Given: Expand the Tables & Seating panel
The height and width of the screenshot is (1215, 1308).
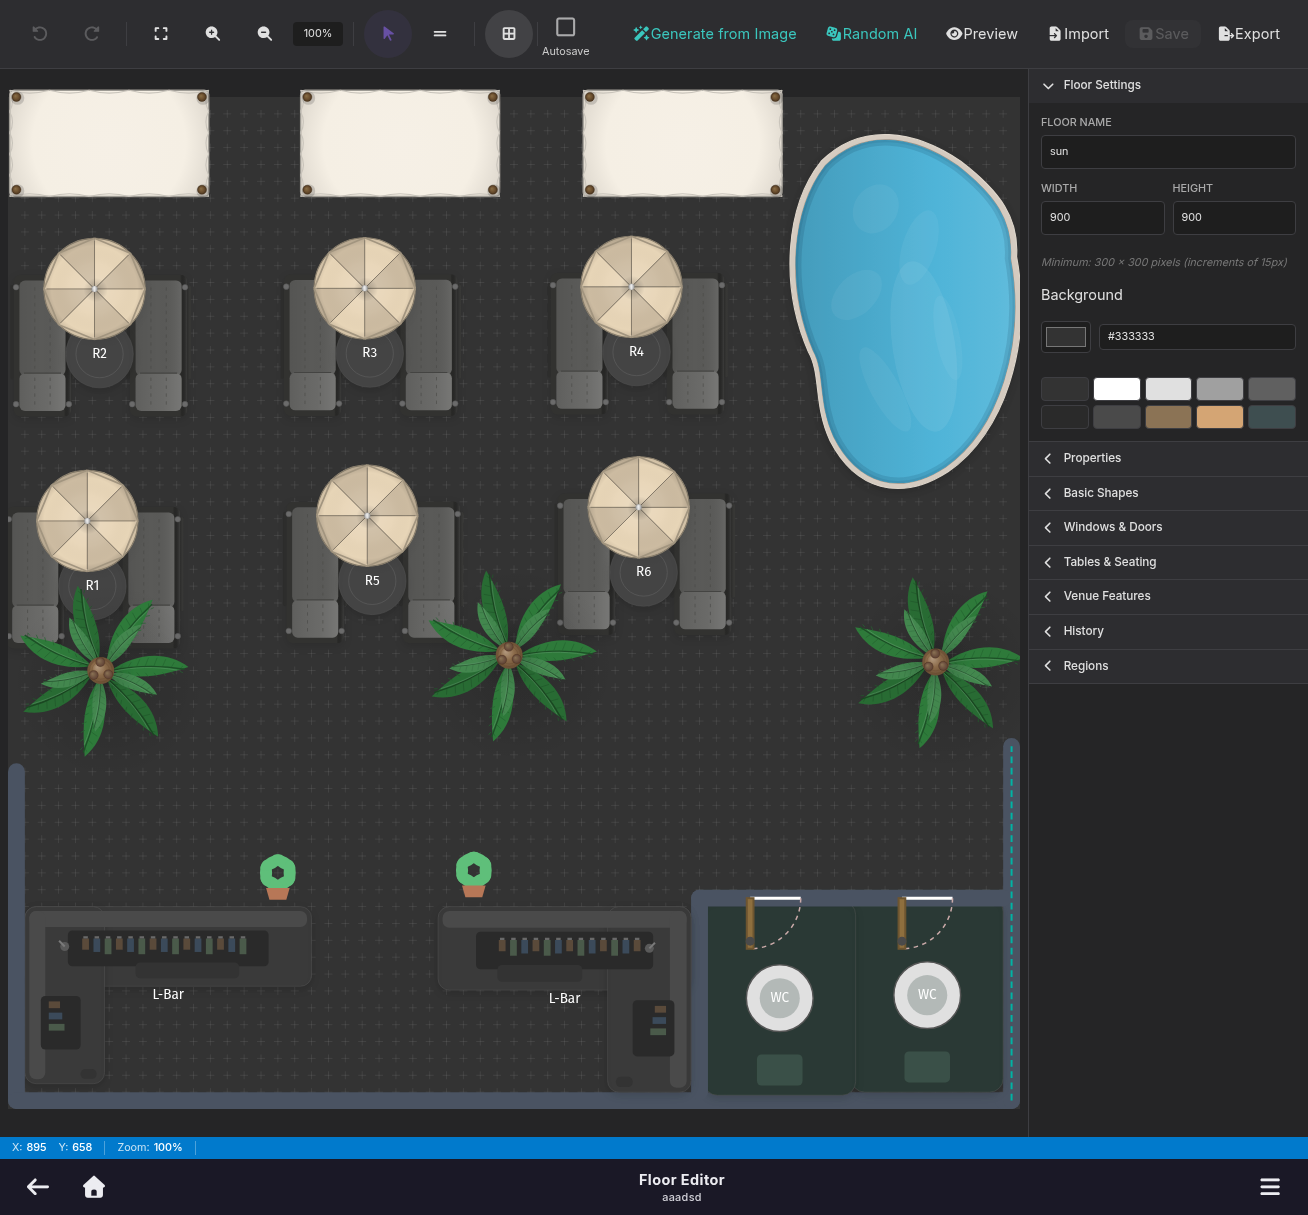Looking at the screenshot, I should click(x=1110, y=562).
